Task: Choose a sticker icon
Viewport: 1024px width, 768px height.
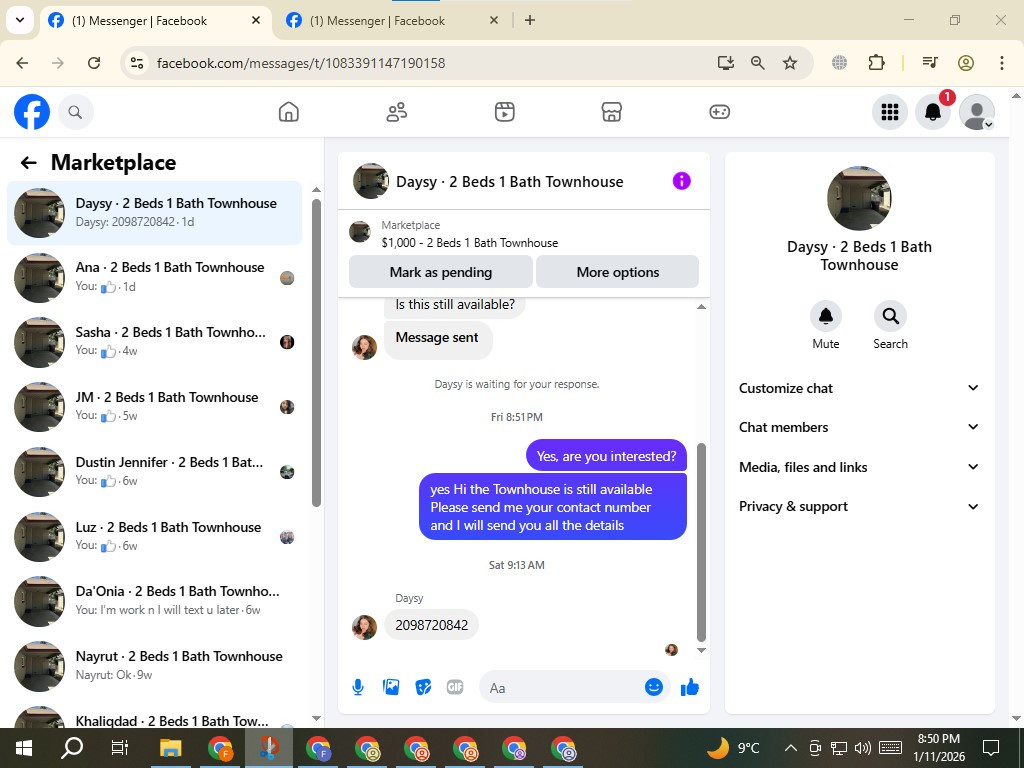Action: click(423, 687)
